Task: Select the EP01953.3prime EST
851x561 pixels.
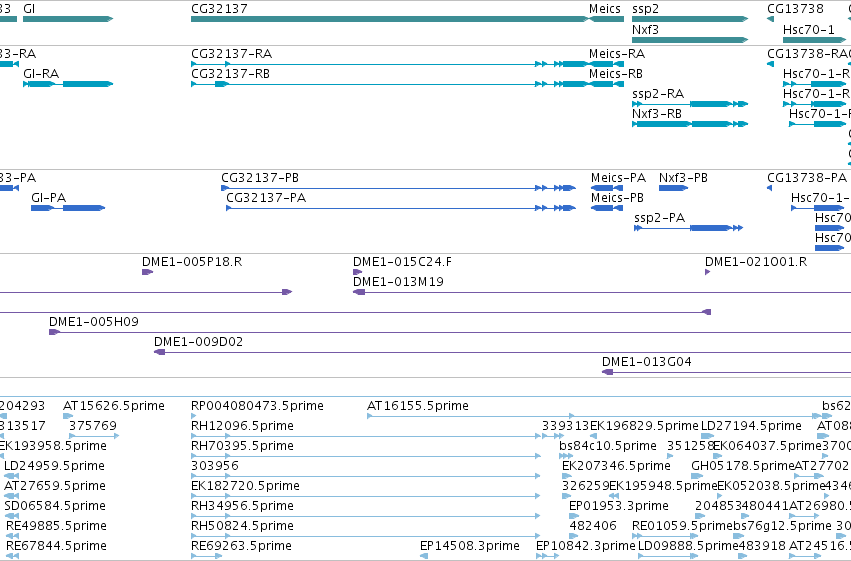Action: pyautogui.click(x=573, y=517)
